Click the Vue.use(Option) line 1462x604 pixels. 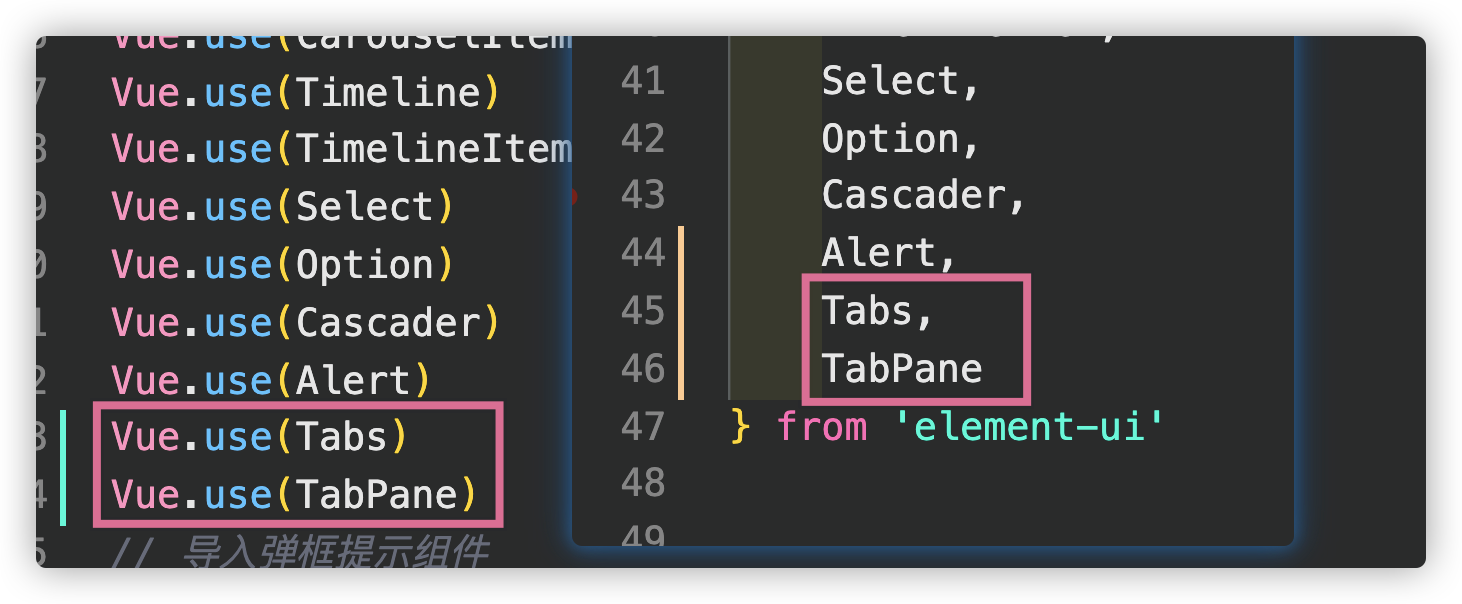coord(283,265)
